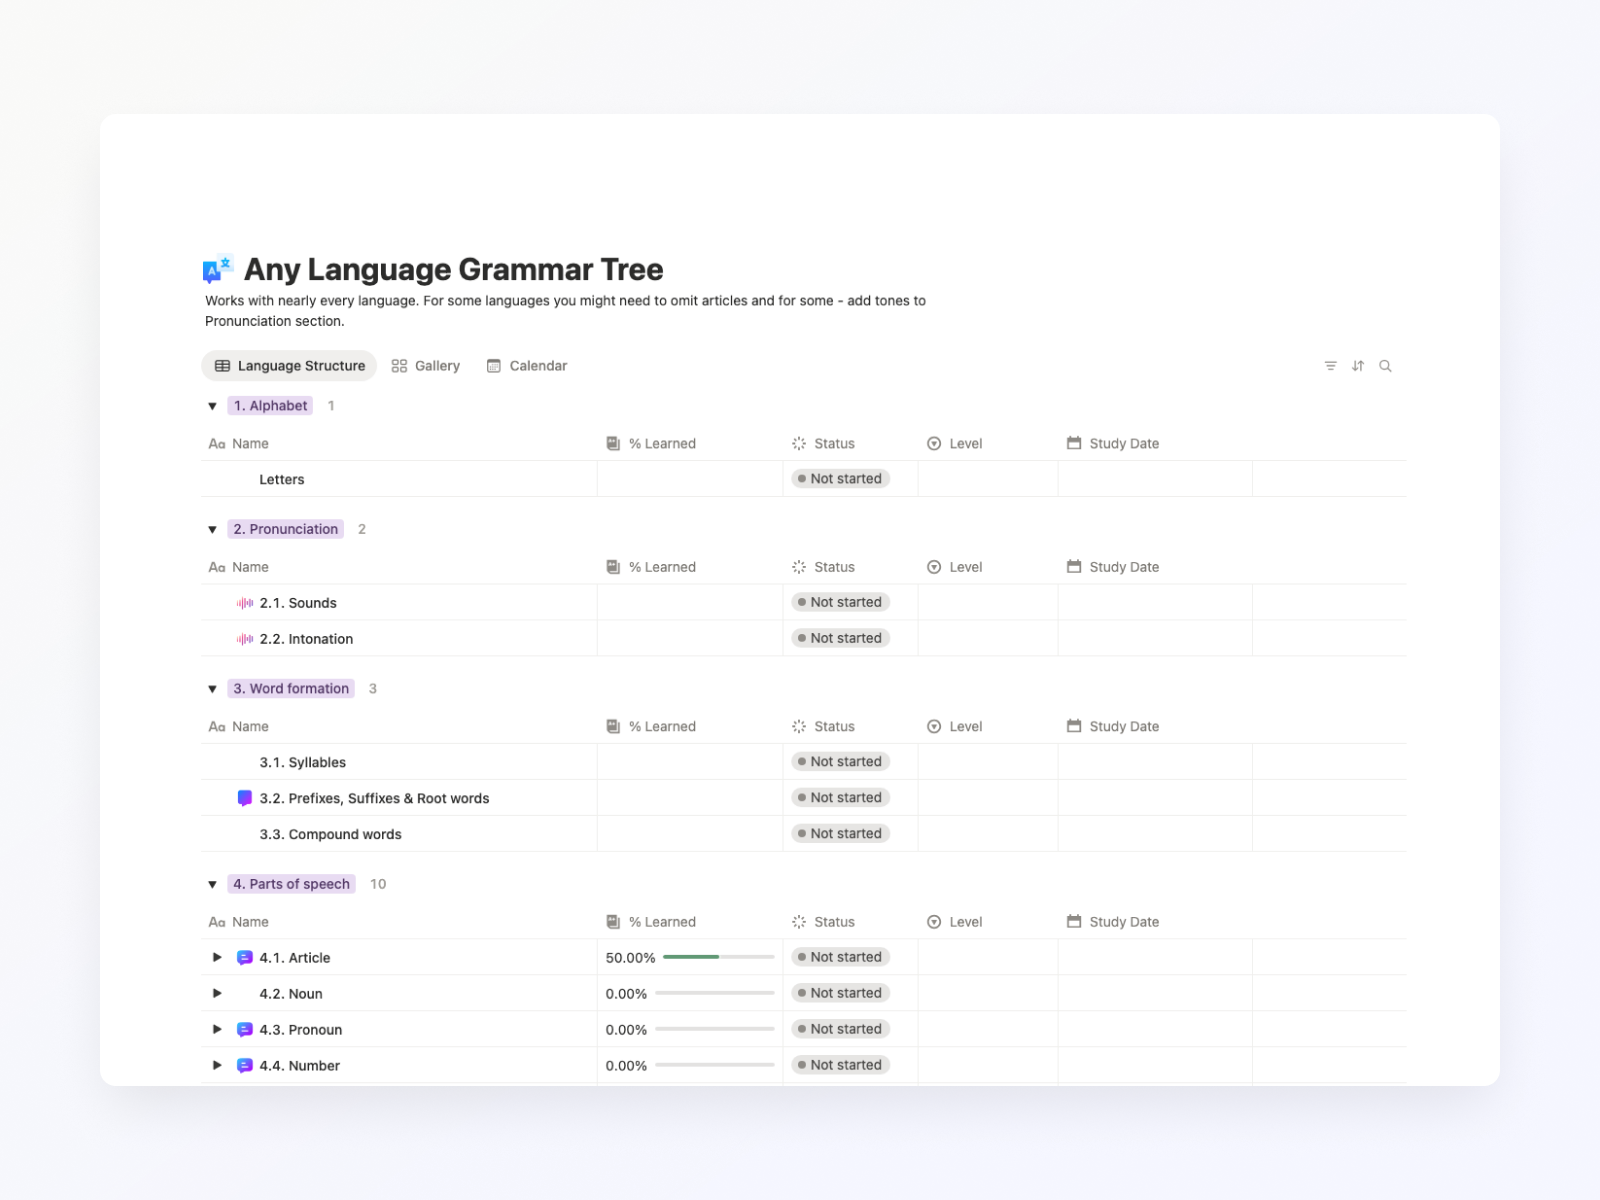Viewport: 1600px width, 1200px height.
Task: Click the Not started status of Letters
Action: 841,479
